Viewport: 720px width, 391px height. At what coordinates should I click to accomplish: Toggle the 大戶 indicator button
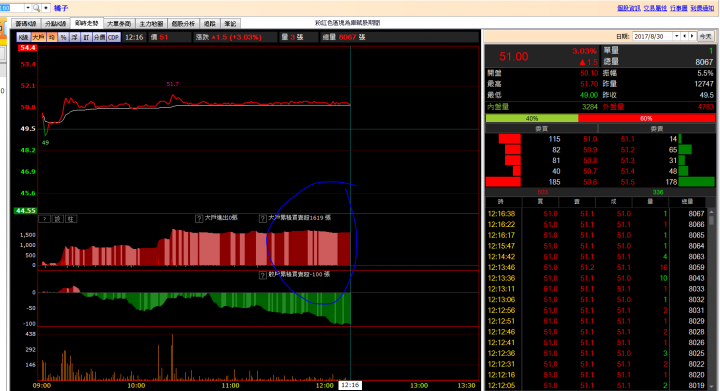click(x=39, y=37)
